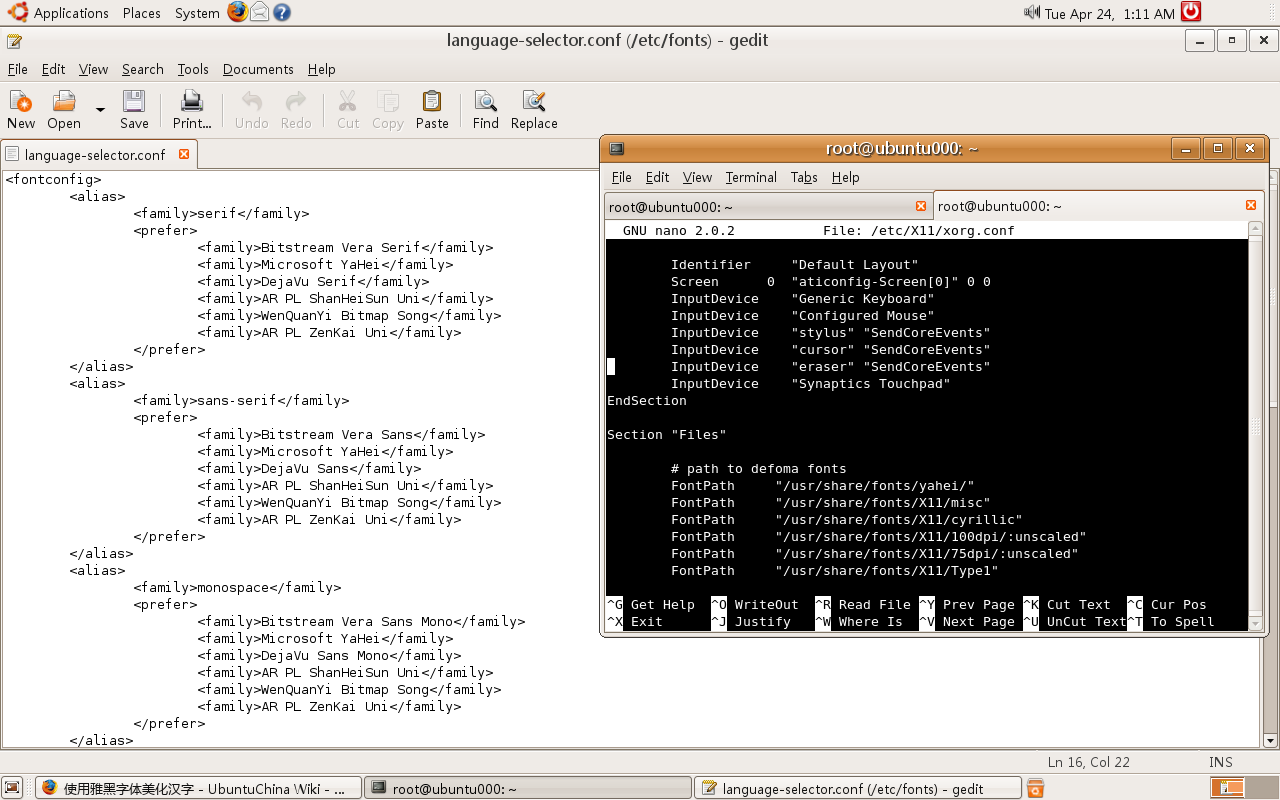The height and width of the screenshot is (800, 1280).
Task: Open gedit Help menu
Action: (x=321, y=69)
